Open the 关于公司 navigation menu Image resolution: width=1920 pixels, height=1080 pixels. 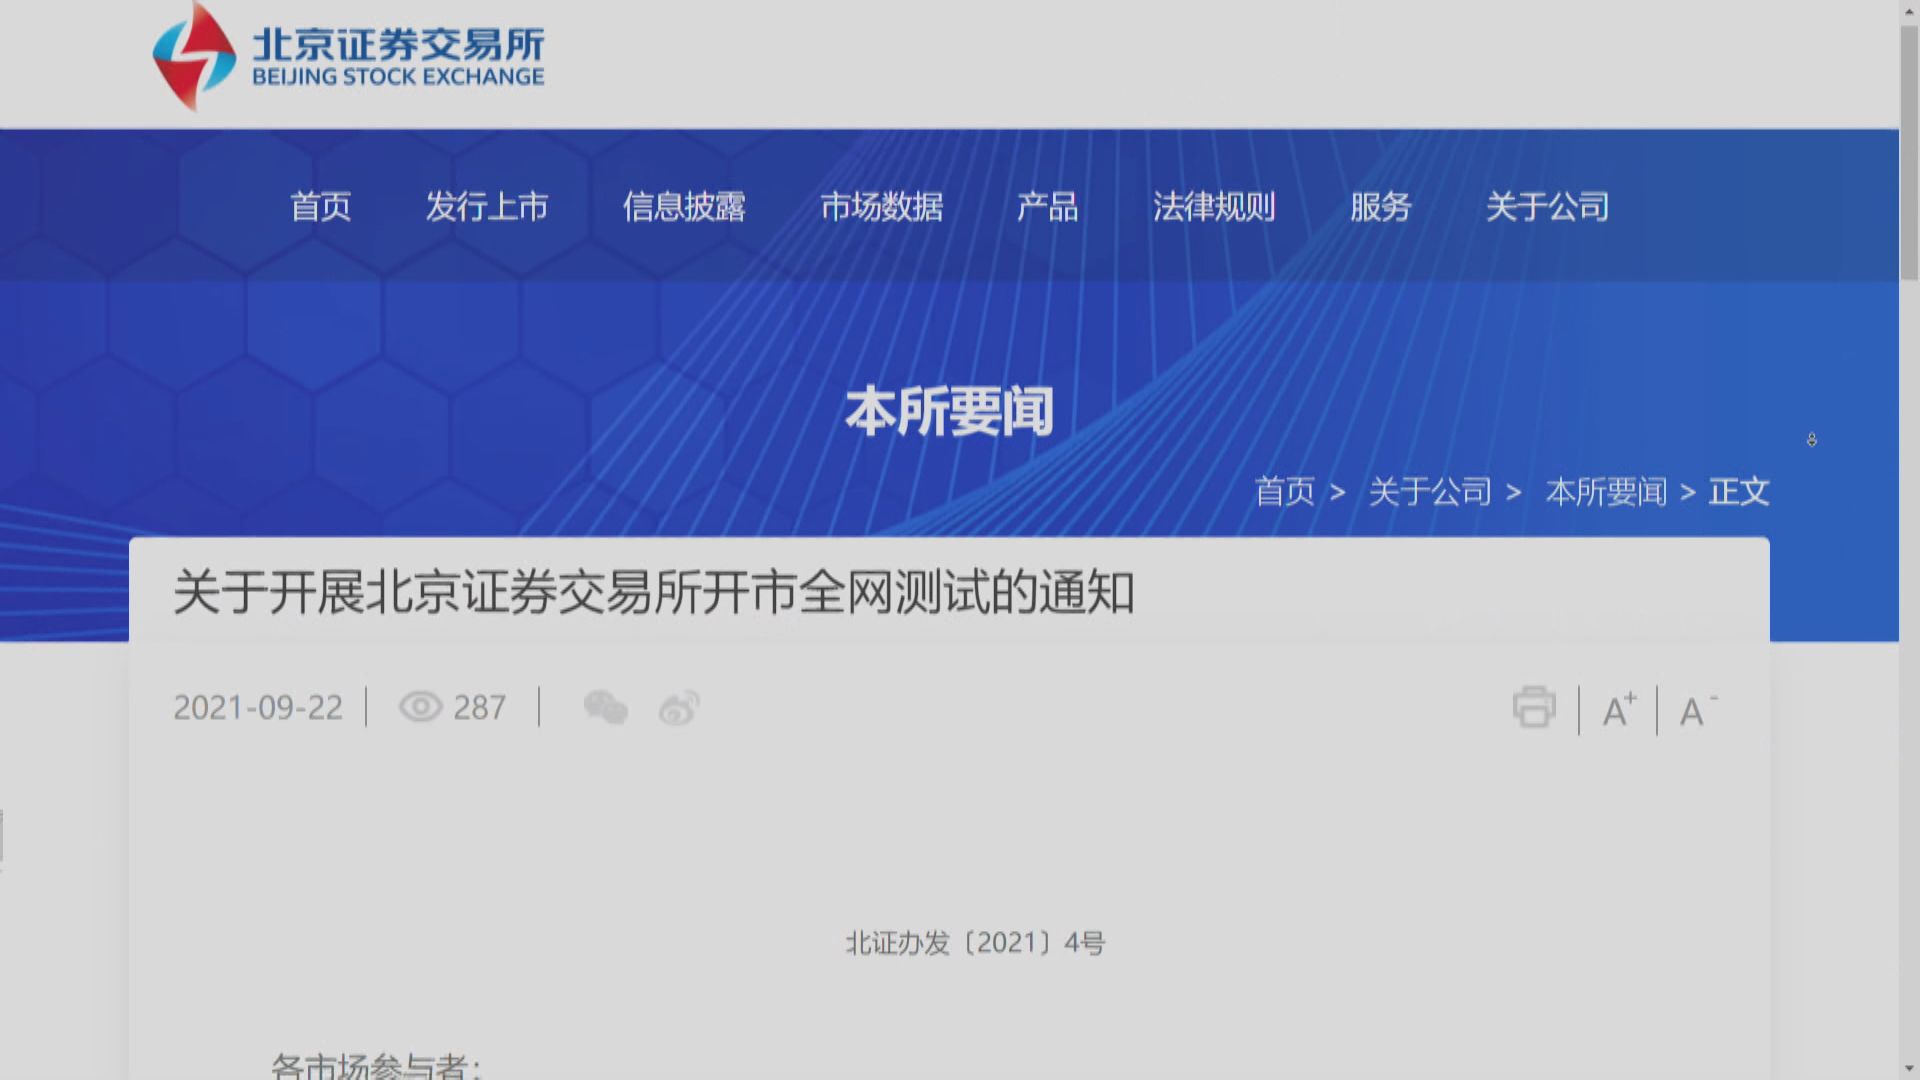1546,207
